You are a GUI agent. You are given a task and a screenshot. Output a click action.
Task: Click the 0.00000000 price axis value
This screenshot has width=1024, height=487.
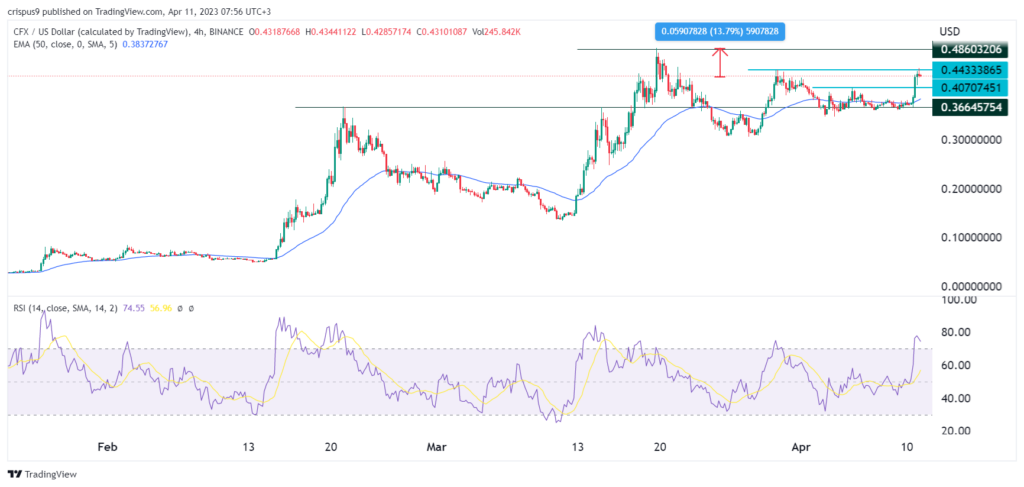(x=970, y=286)
